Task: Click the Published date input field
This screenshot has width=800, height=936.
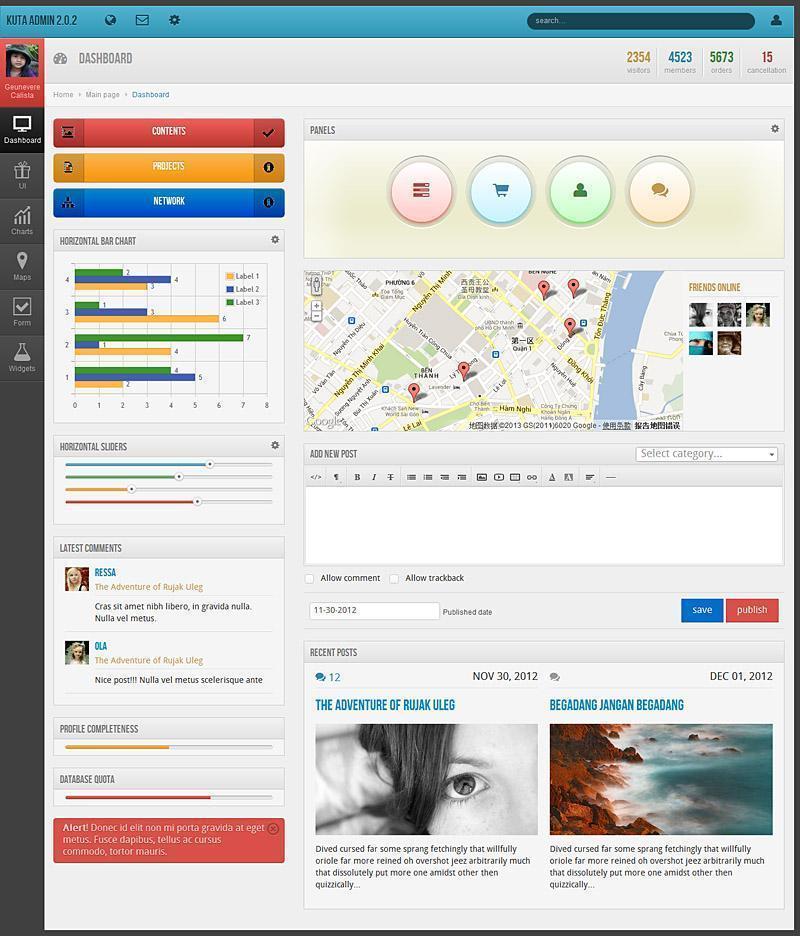Action: [x=374, y=610]
